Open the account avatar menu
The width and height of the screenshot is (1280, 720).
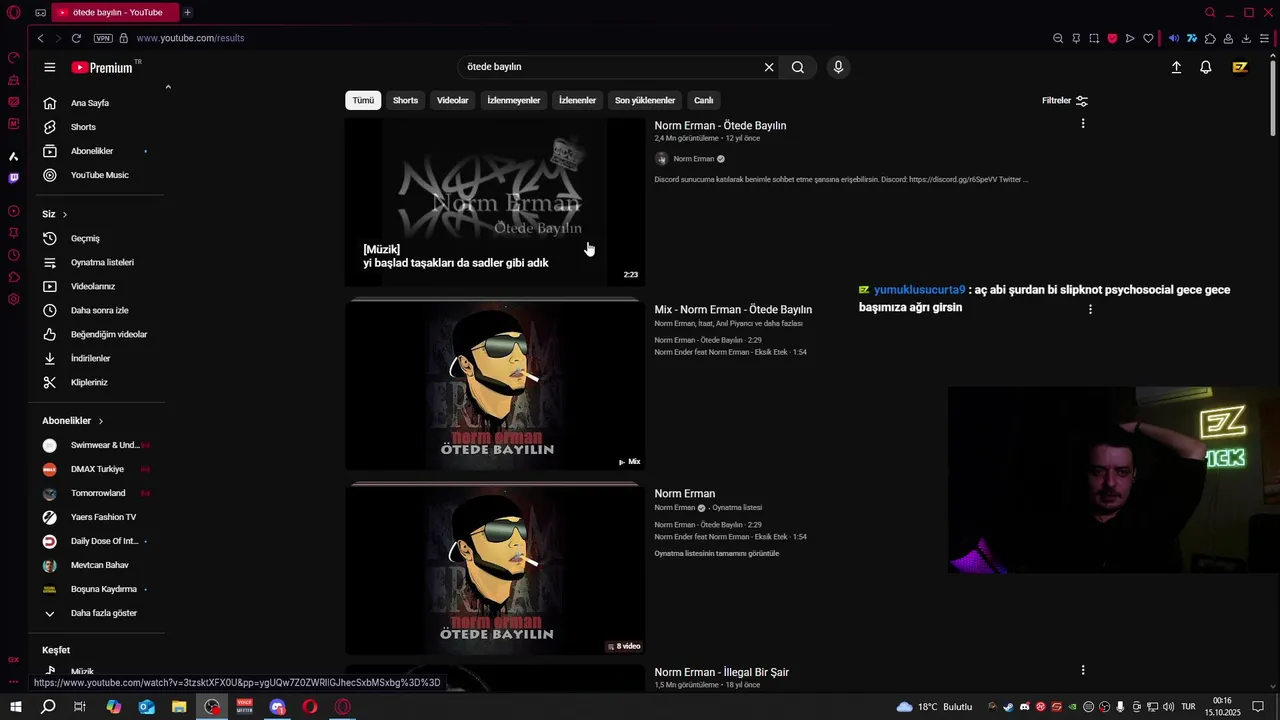[1240, 67]
